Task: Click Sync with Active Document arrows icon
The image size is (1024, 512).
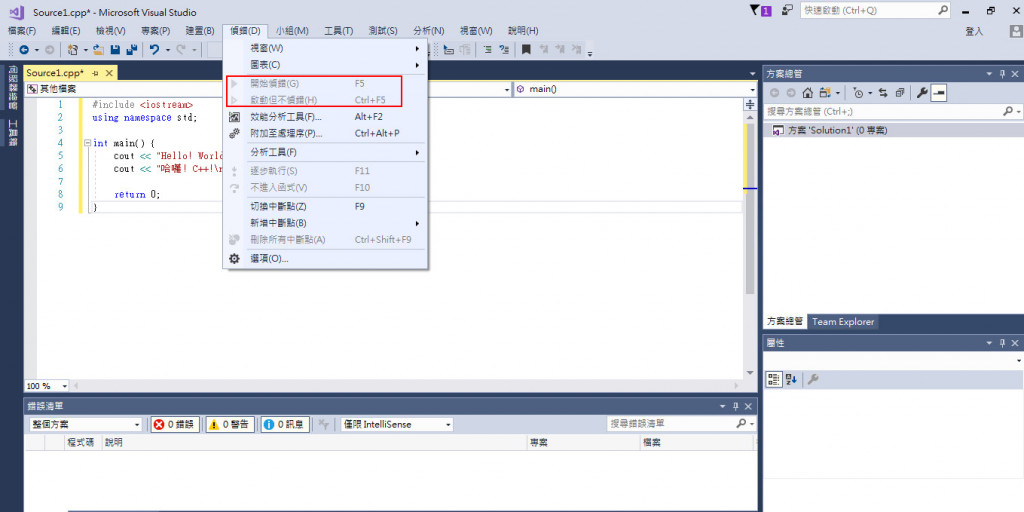Action: [884, 93]
